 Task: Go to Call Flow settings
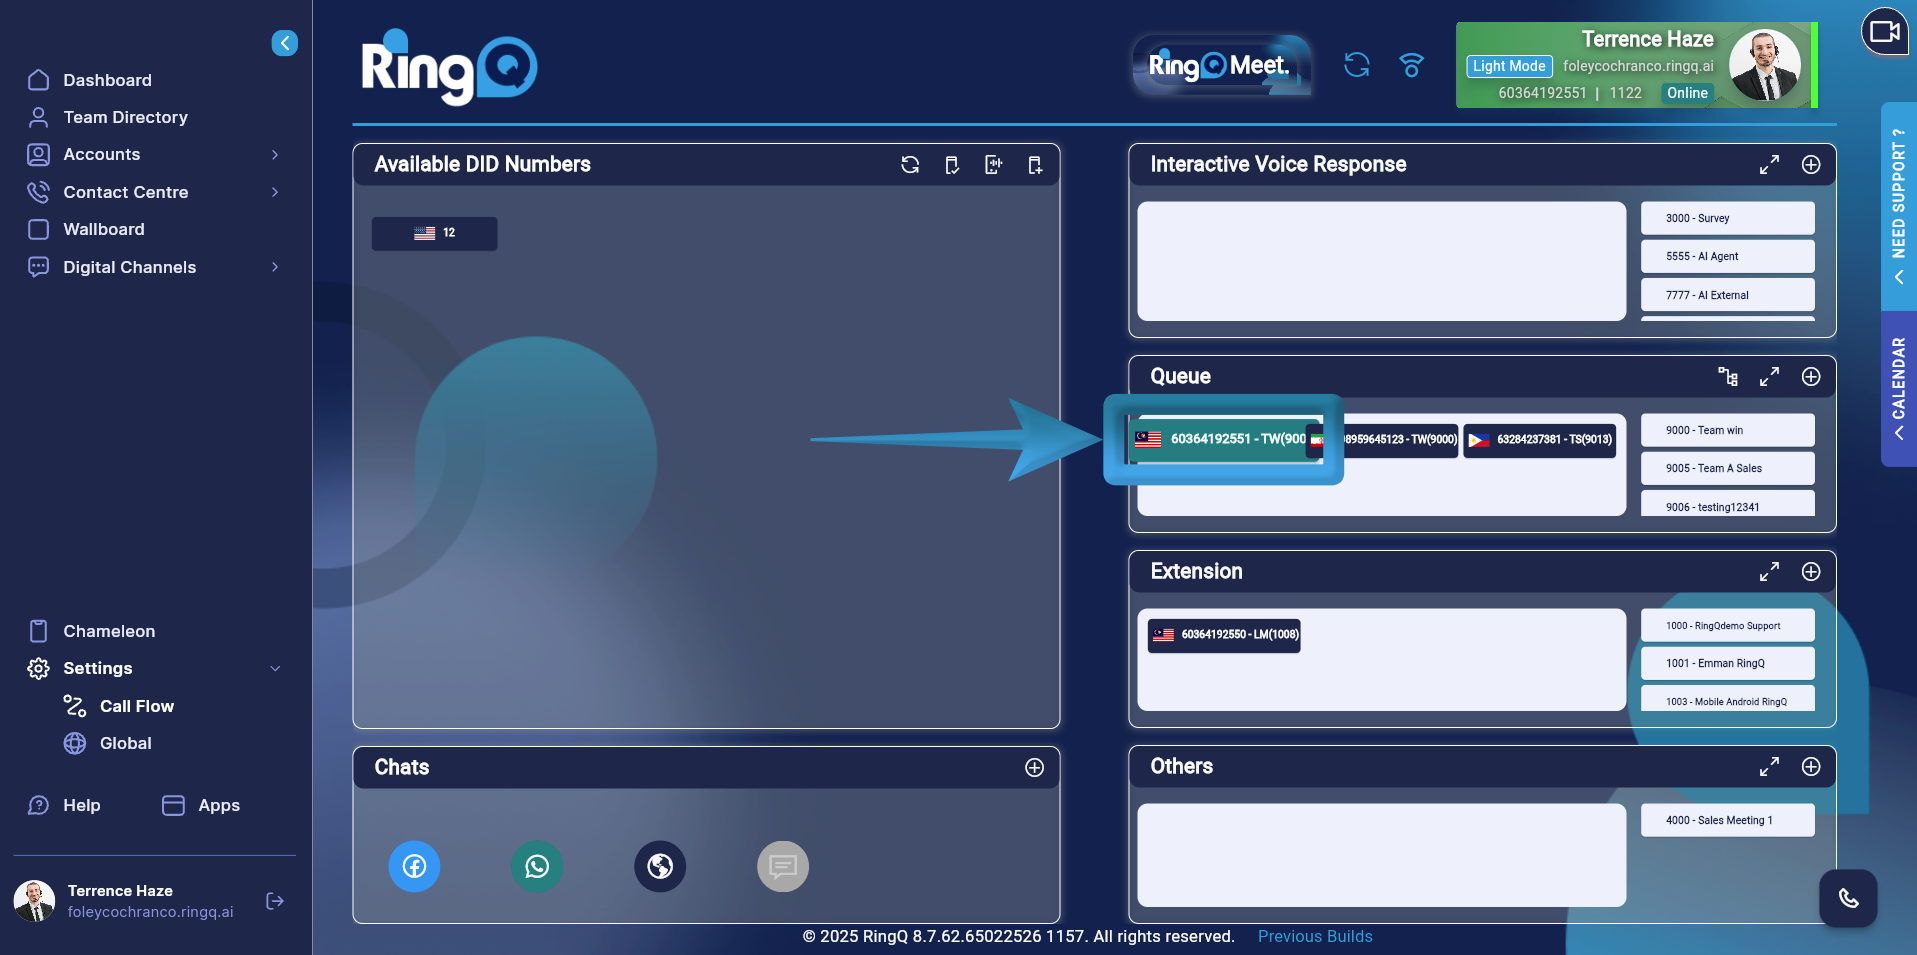coord(136,706)
